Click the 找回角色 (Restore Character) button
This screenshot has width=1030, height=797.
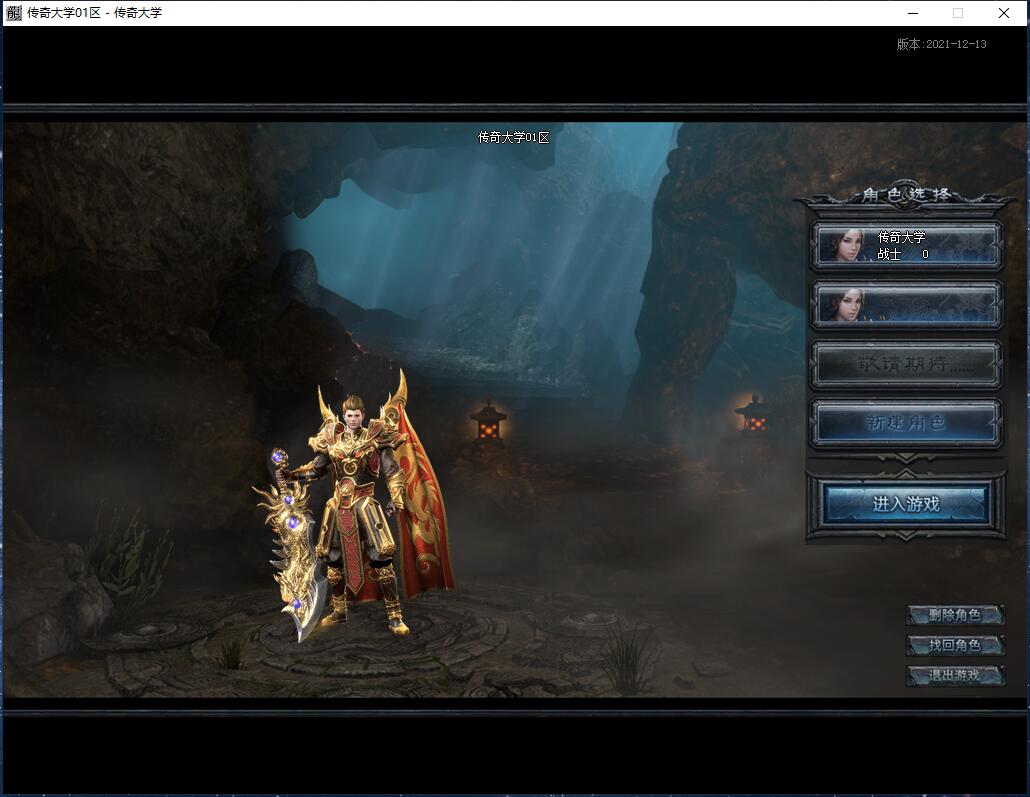(x=955, y=645)
